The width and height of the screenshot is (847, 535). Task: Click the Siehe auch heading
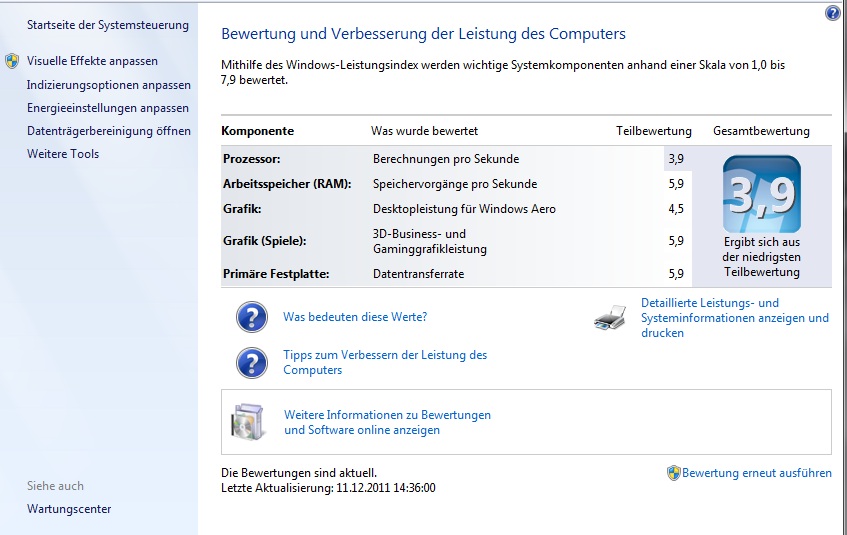[55, 486]
